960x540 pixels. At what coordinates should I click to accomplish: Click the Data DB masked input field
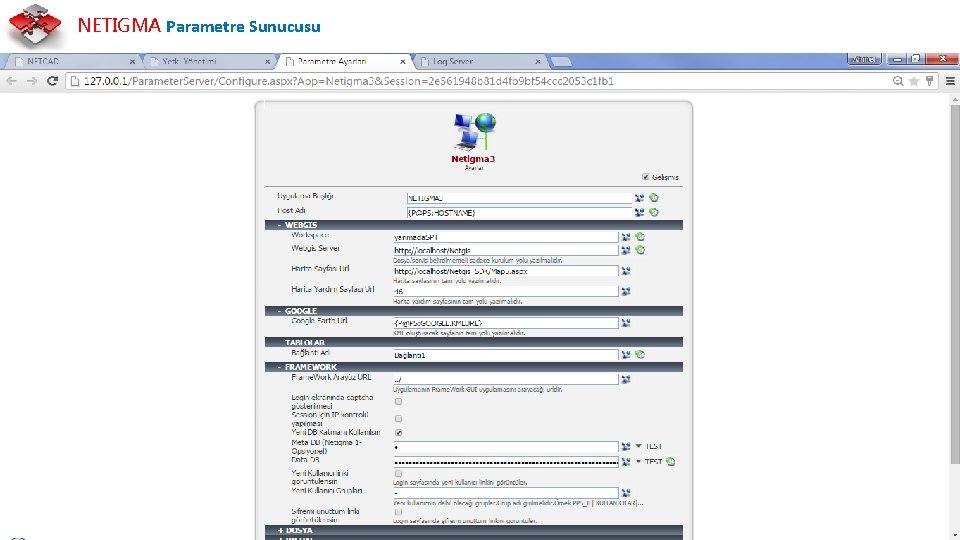[x=506, y=462]
